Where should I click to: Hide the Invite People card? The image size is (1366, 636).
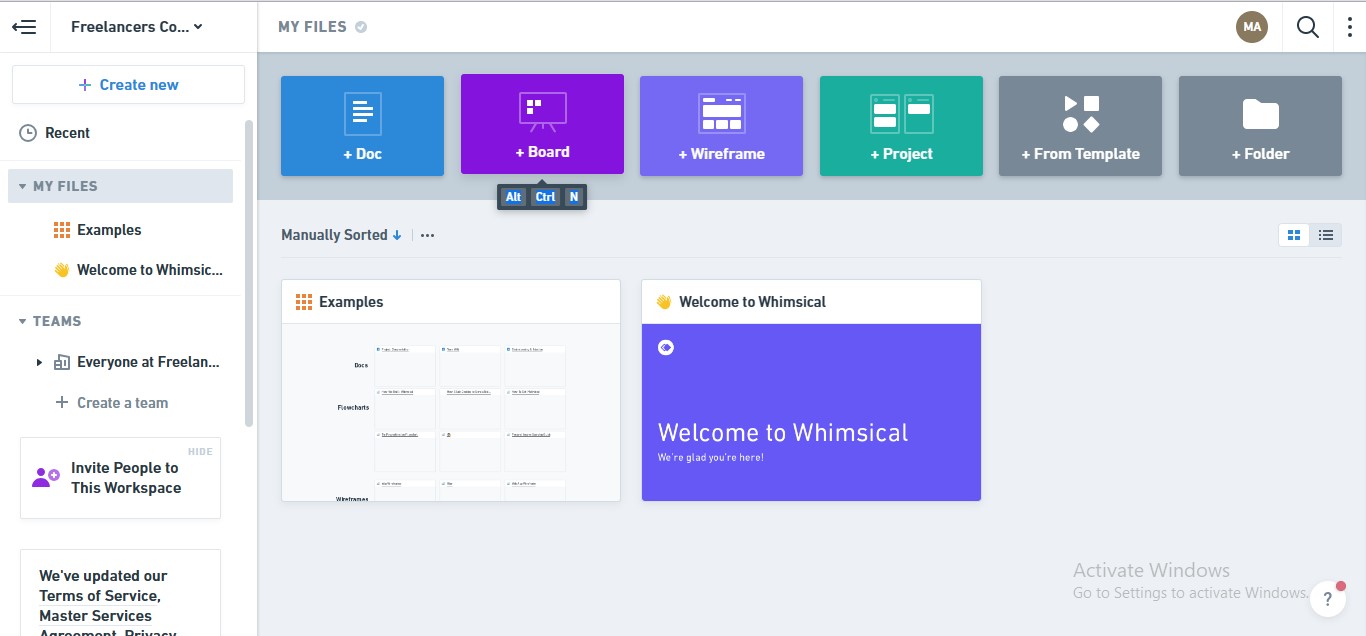pos(200,452)
